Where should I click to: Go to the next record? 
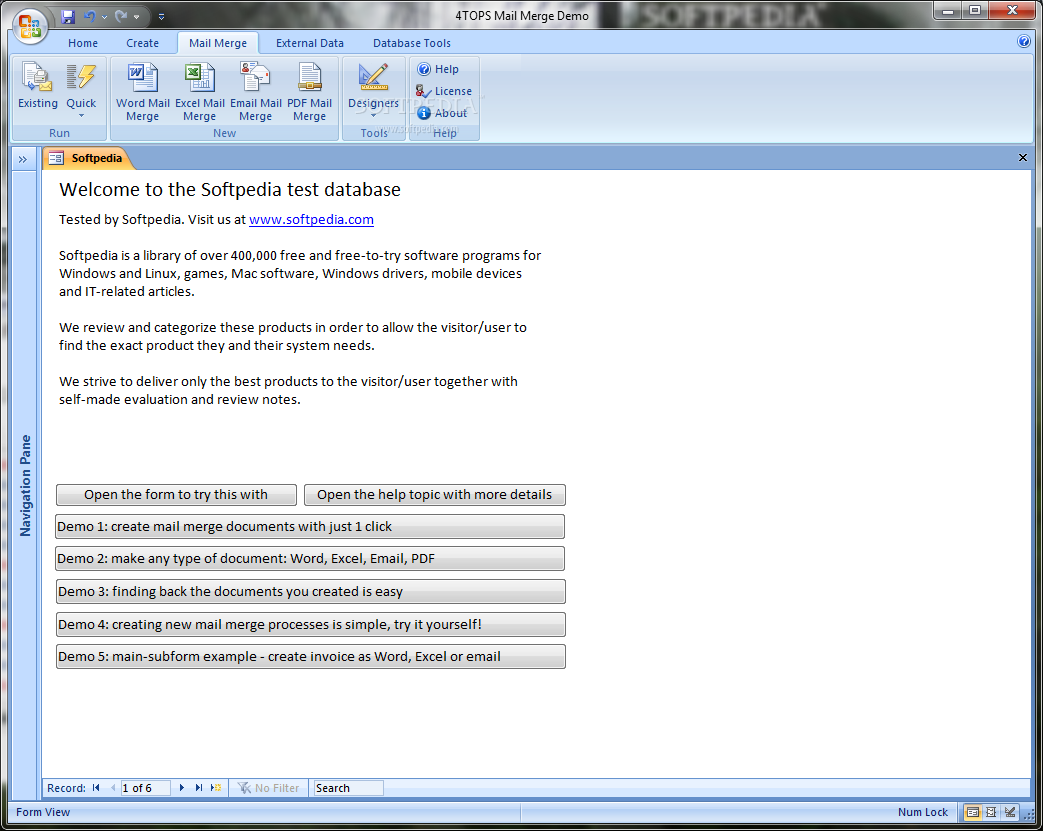tap(182, 788)
